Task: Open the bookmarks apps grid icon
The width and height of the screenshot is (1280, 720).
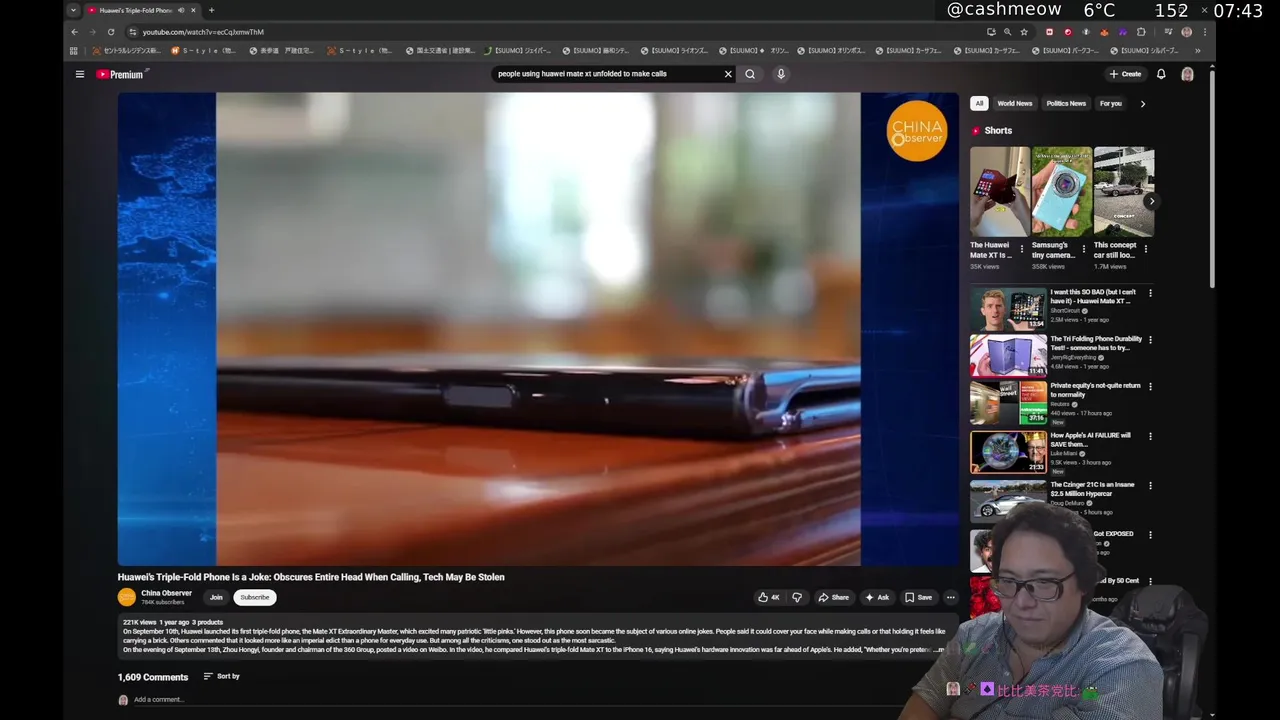Action: tap(73, 51)
